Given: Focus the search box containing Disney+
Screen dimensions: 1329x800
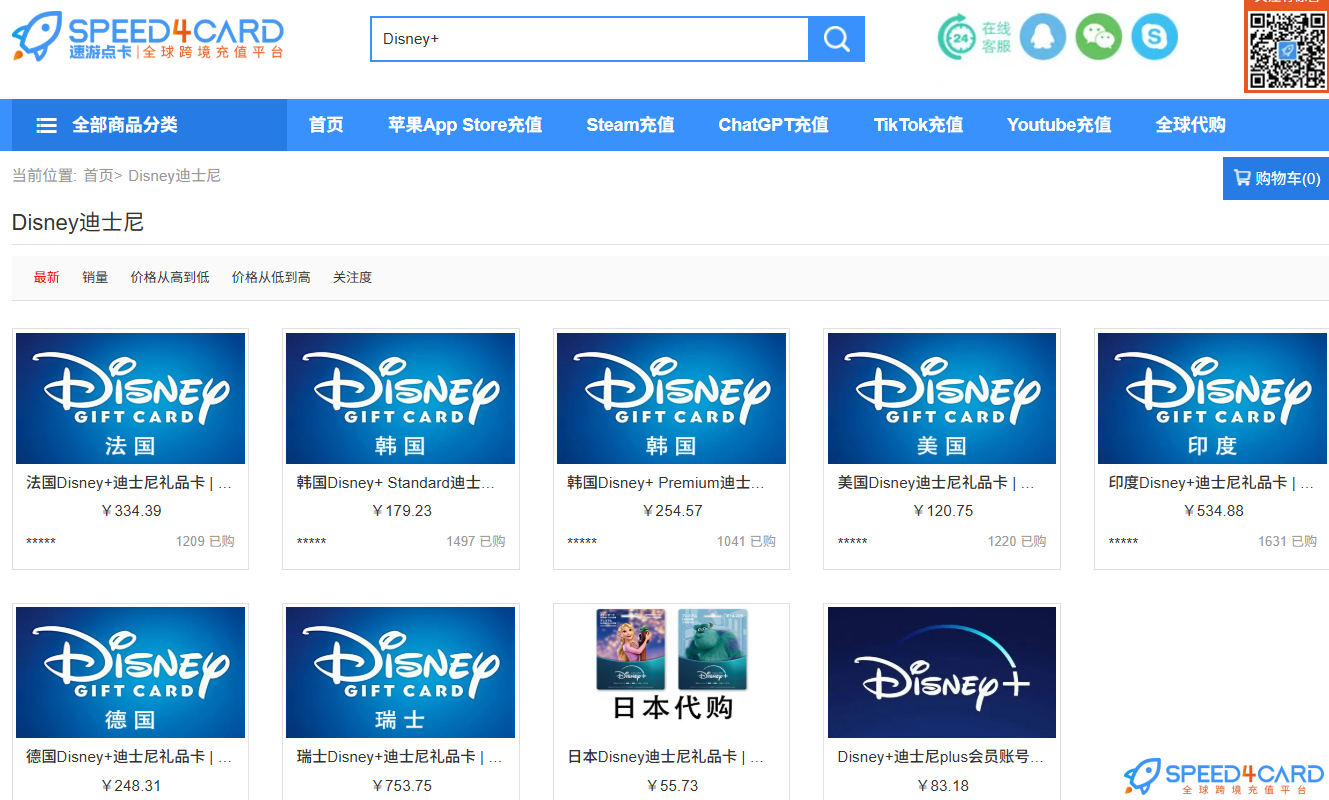Looking at the screenshot, I should [x=589, y=39].
